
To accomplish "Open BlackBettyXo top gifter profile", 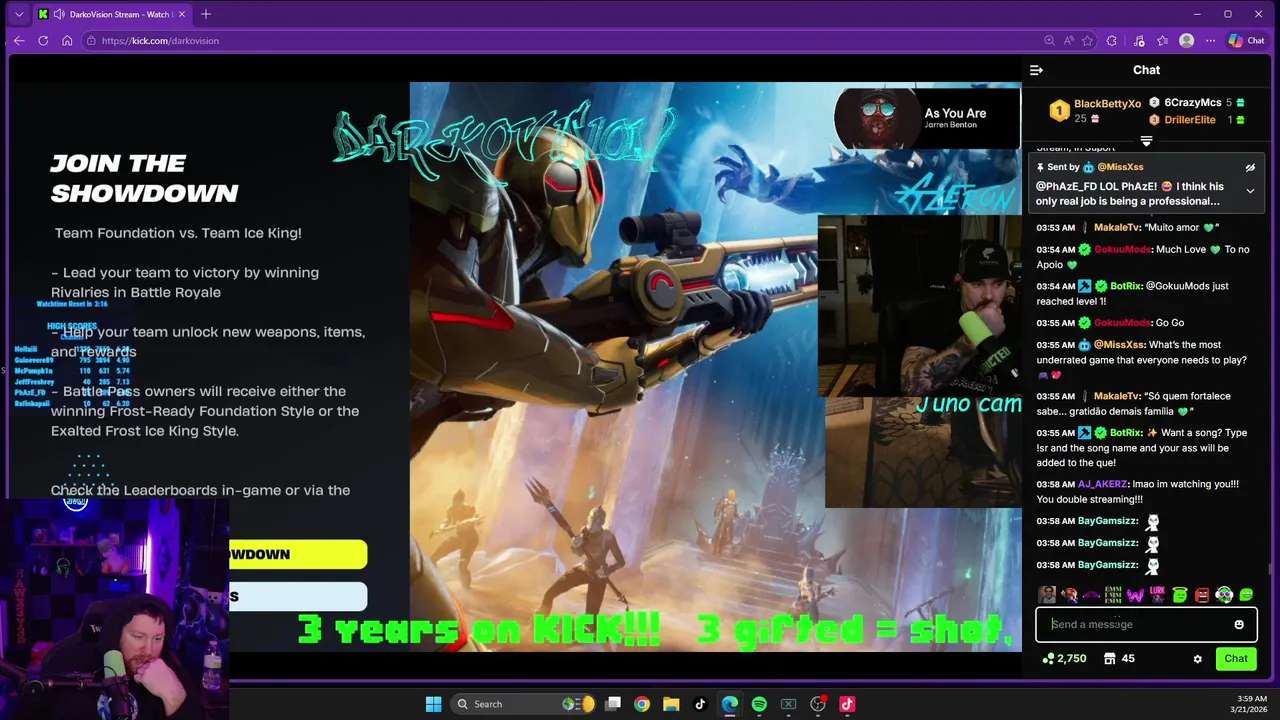I will point(1107,104).
